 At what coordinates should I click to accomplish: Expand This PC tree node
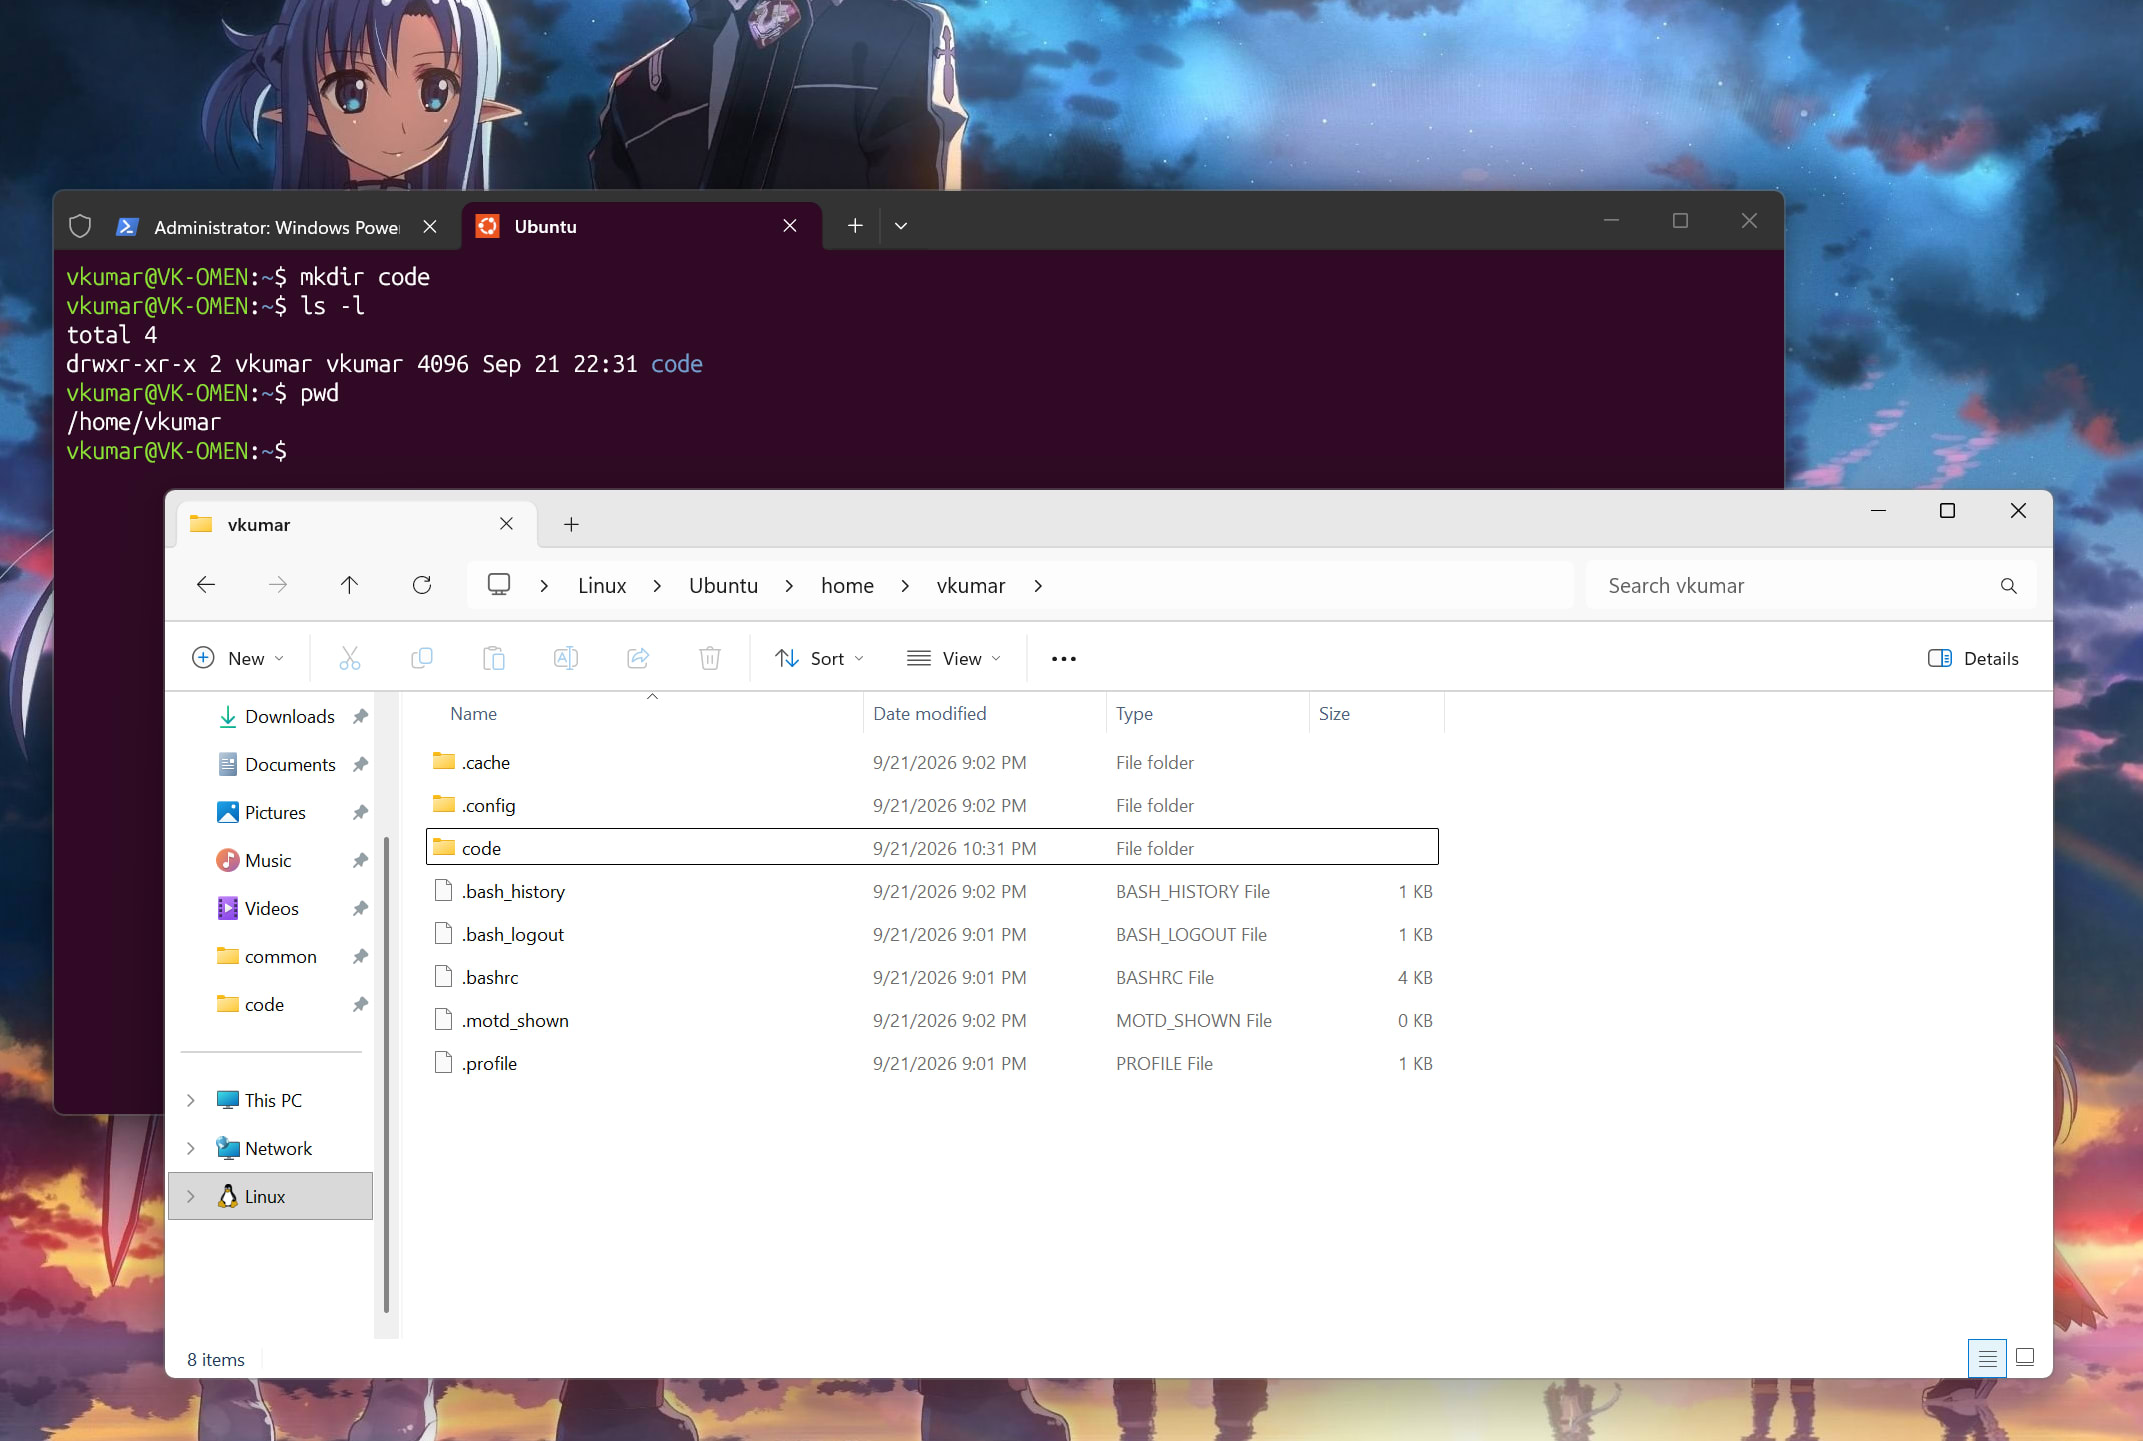(x=191, y=1100)
